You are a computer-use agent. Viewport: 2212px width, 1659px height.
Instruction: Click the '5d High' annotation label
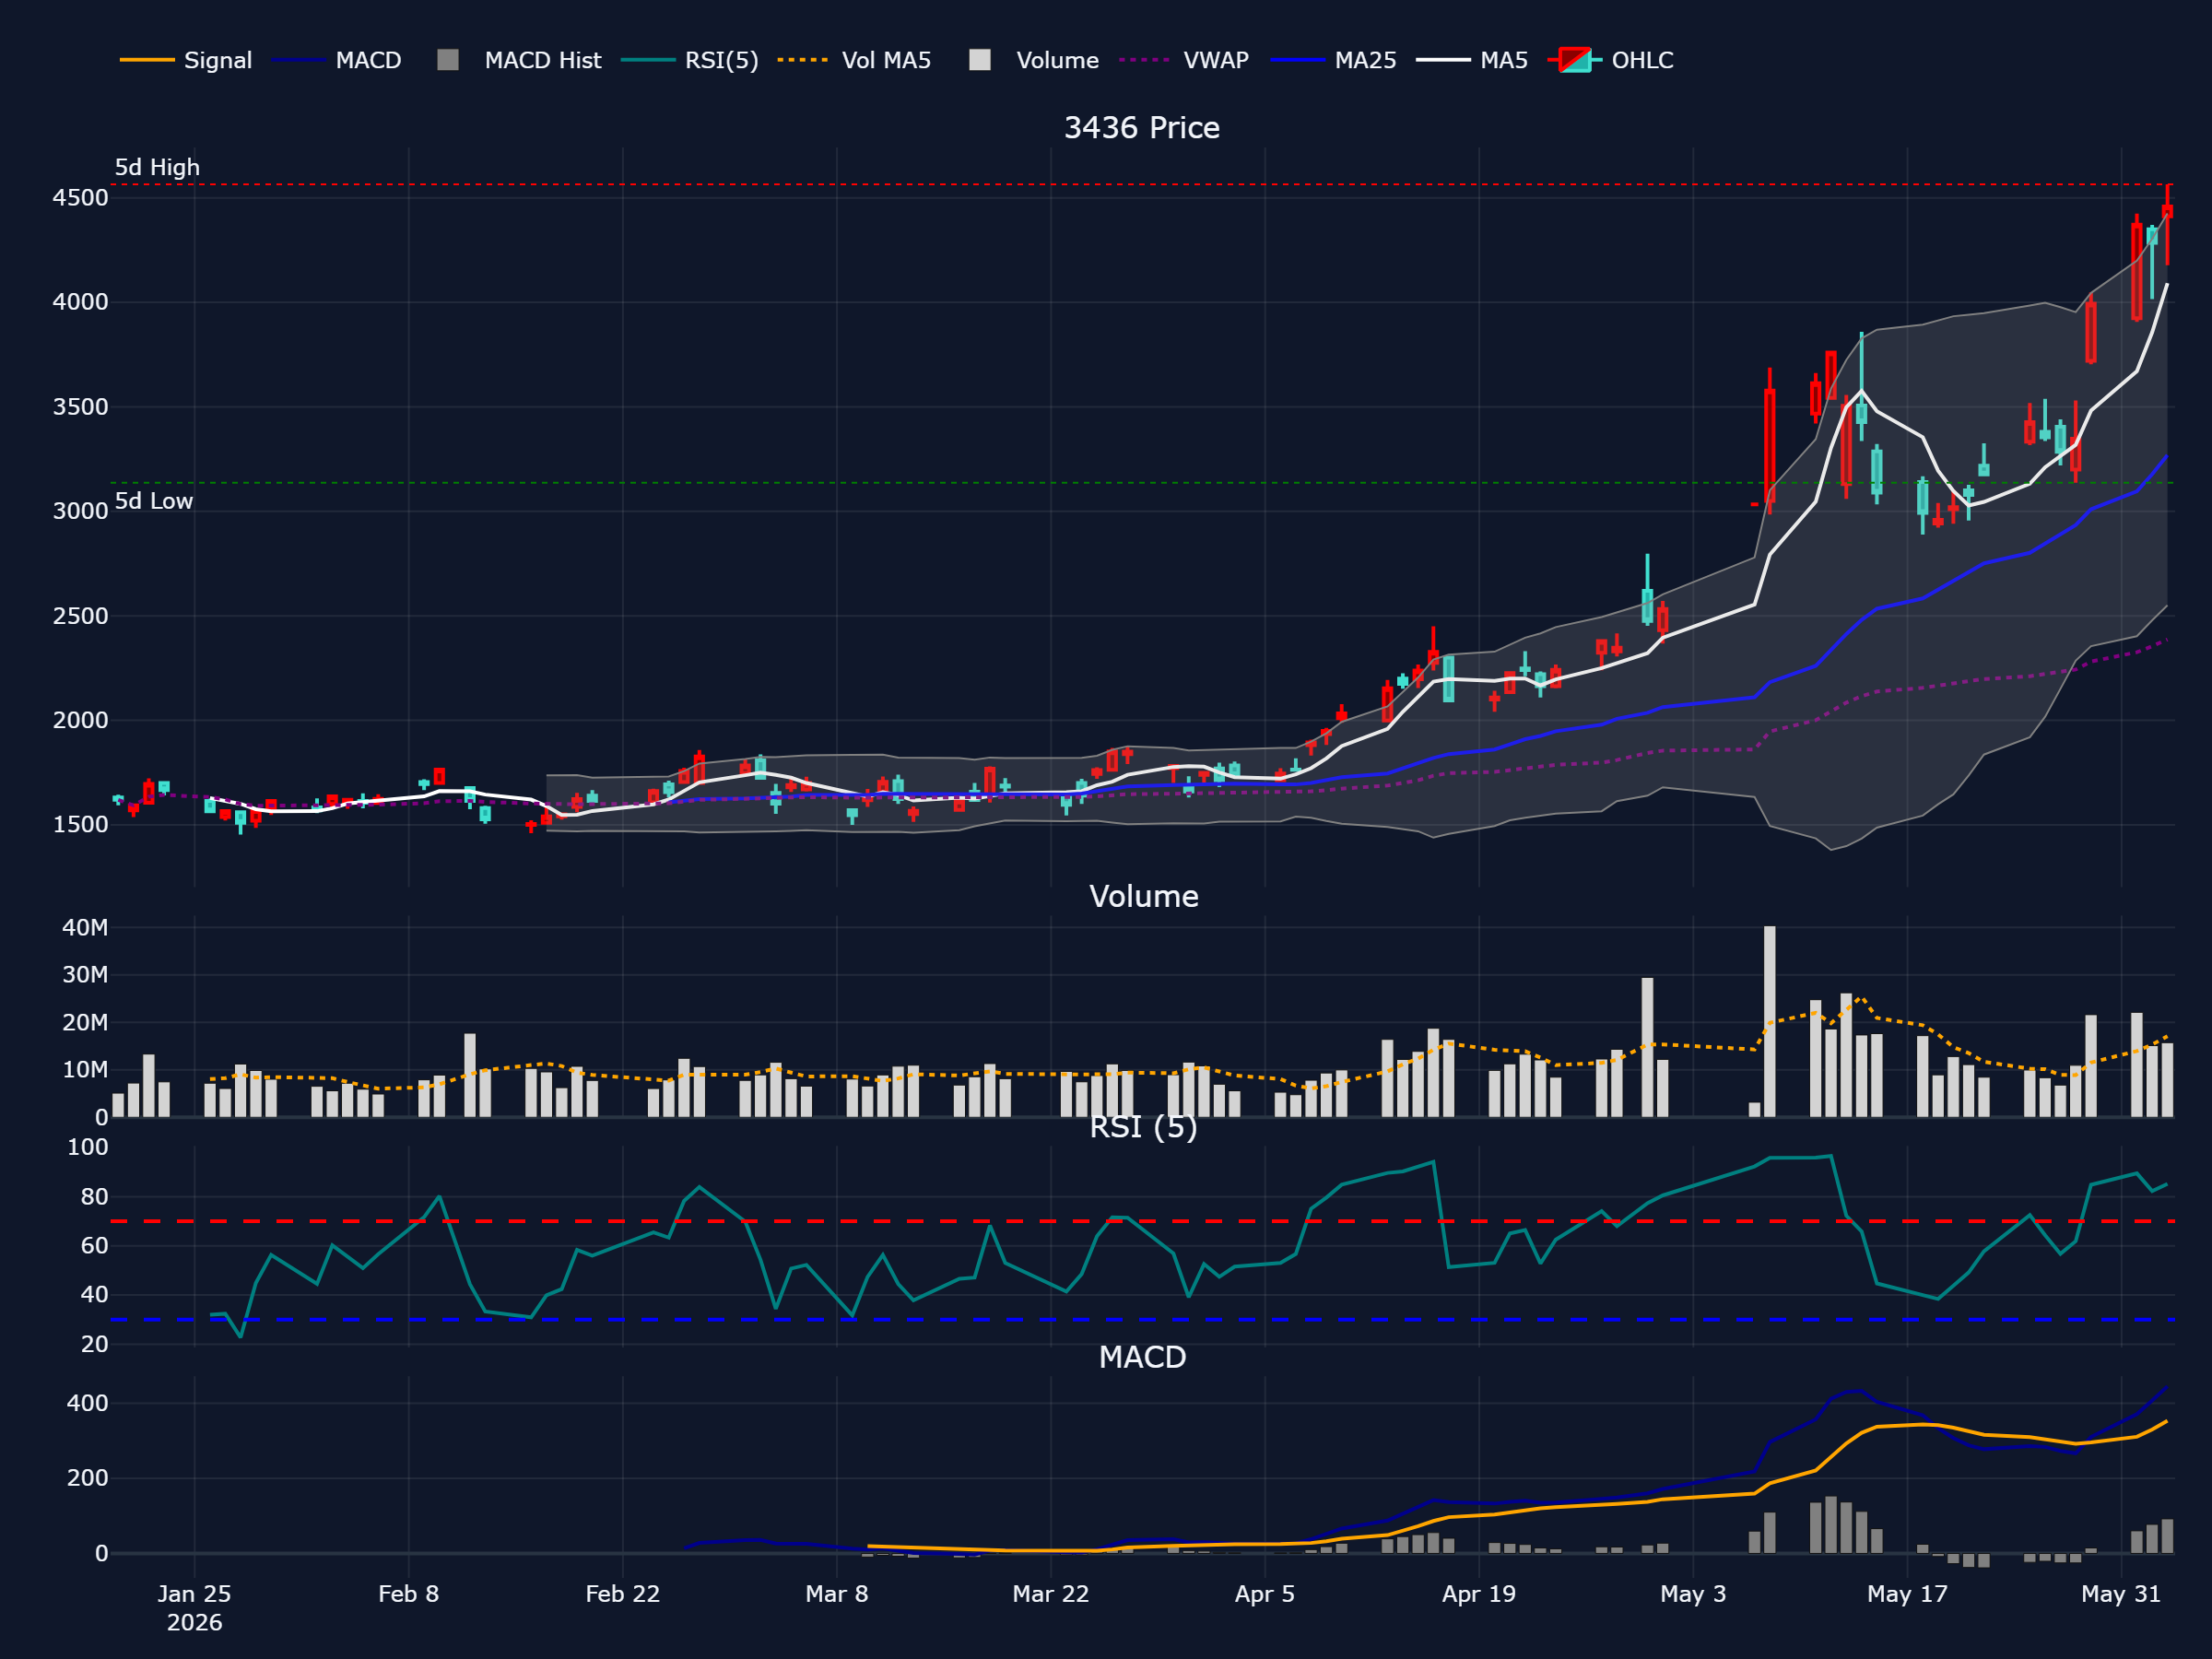tap(157, 167)
